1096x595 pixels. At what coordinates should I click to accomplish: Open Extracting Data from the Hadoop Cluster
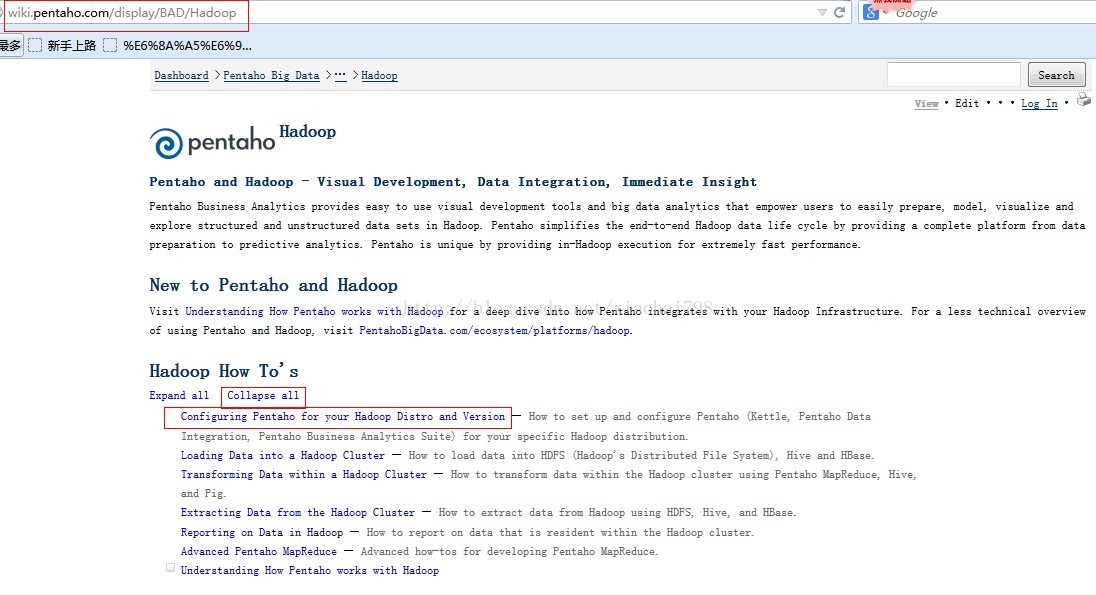coord(298,512)
